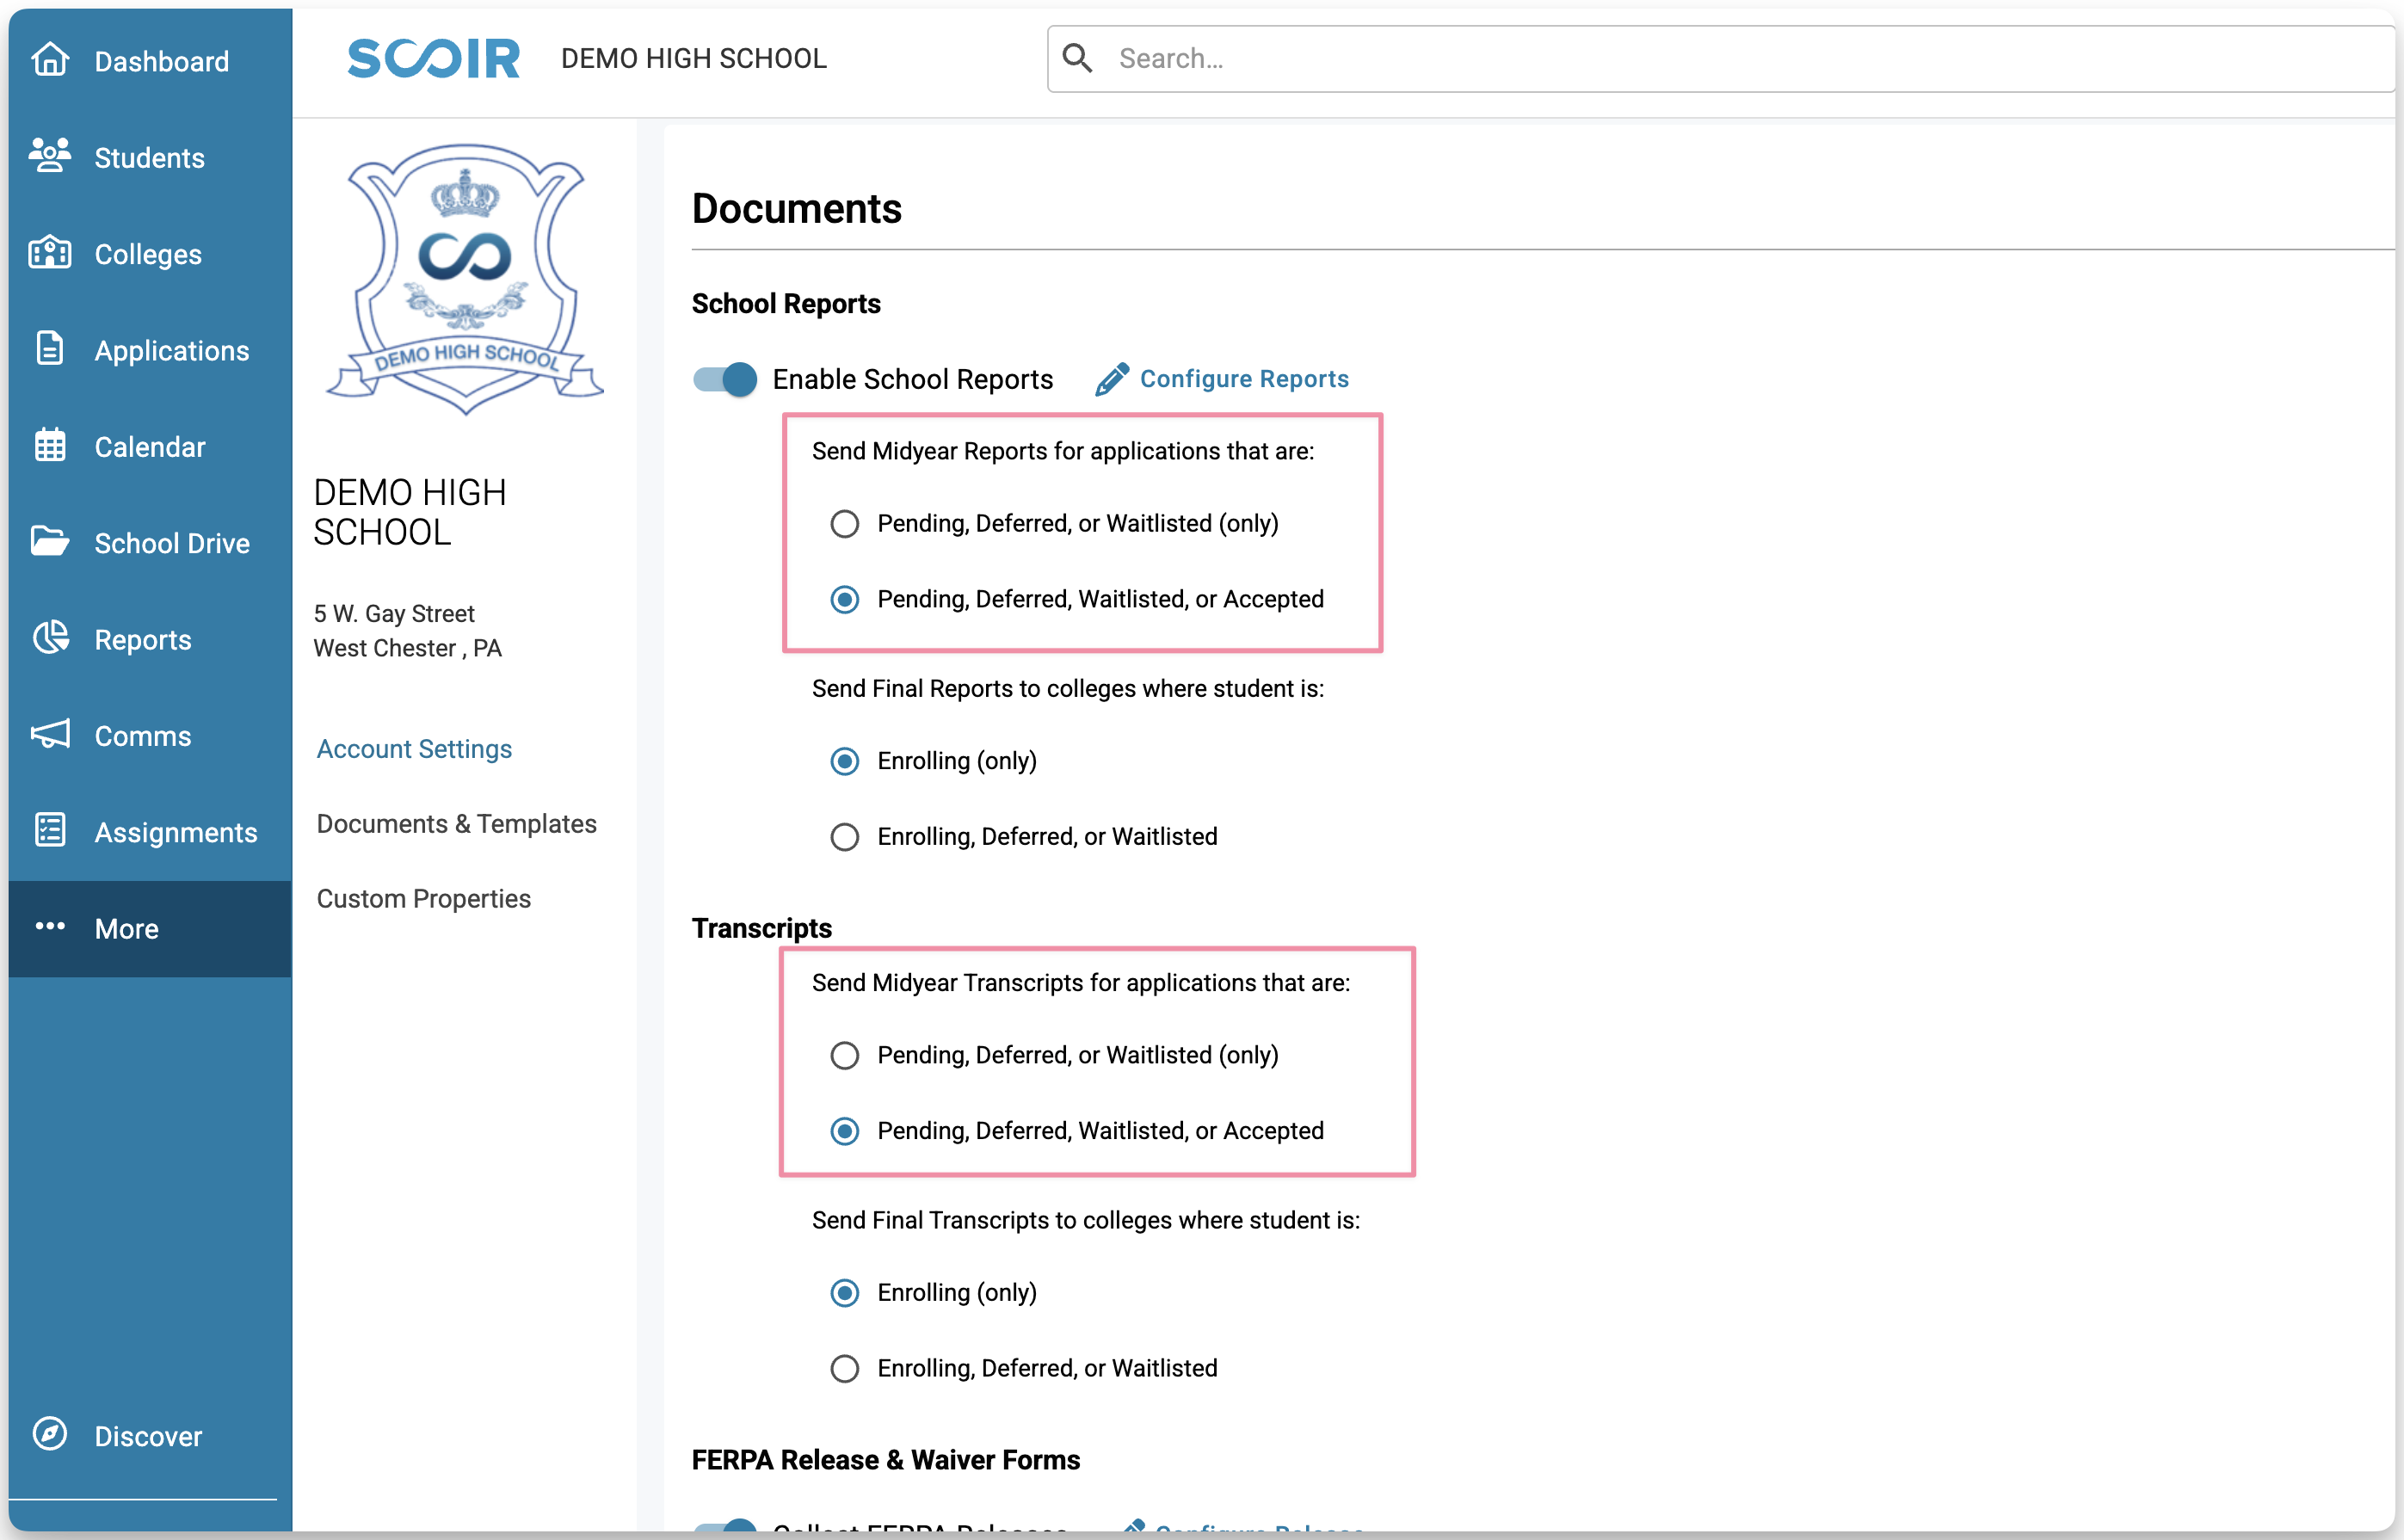Image resolution: width=2404 pixels, height=1540 pixels.
Task: Open the Custom Properties section
Action: [423, 899]
